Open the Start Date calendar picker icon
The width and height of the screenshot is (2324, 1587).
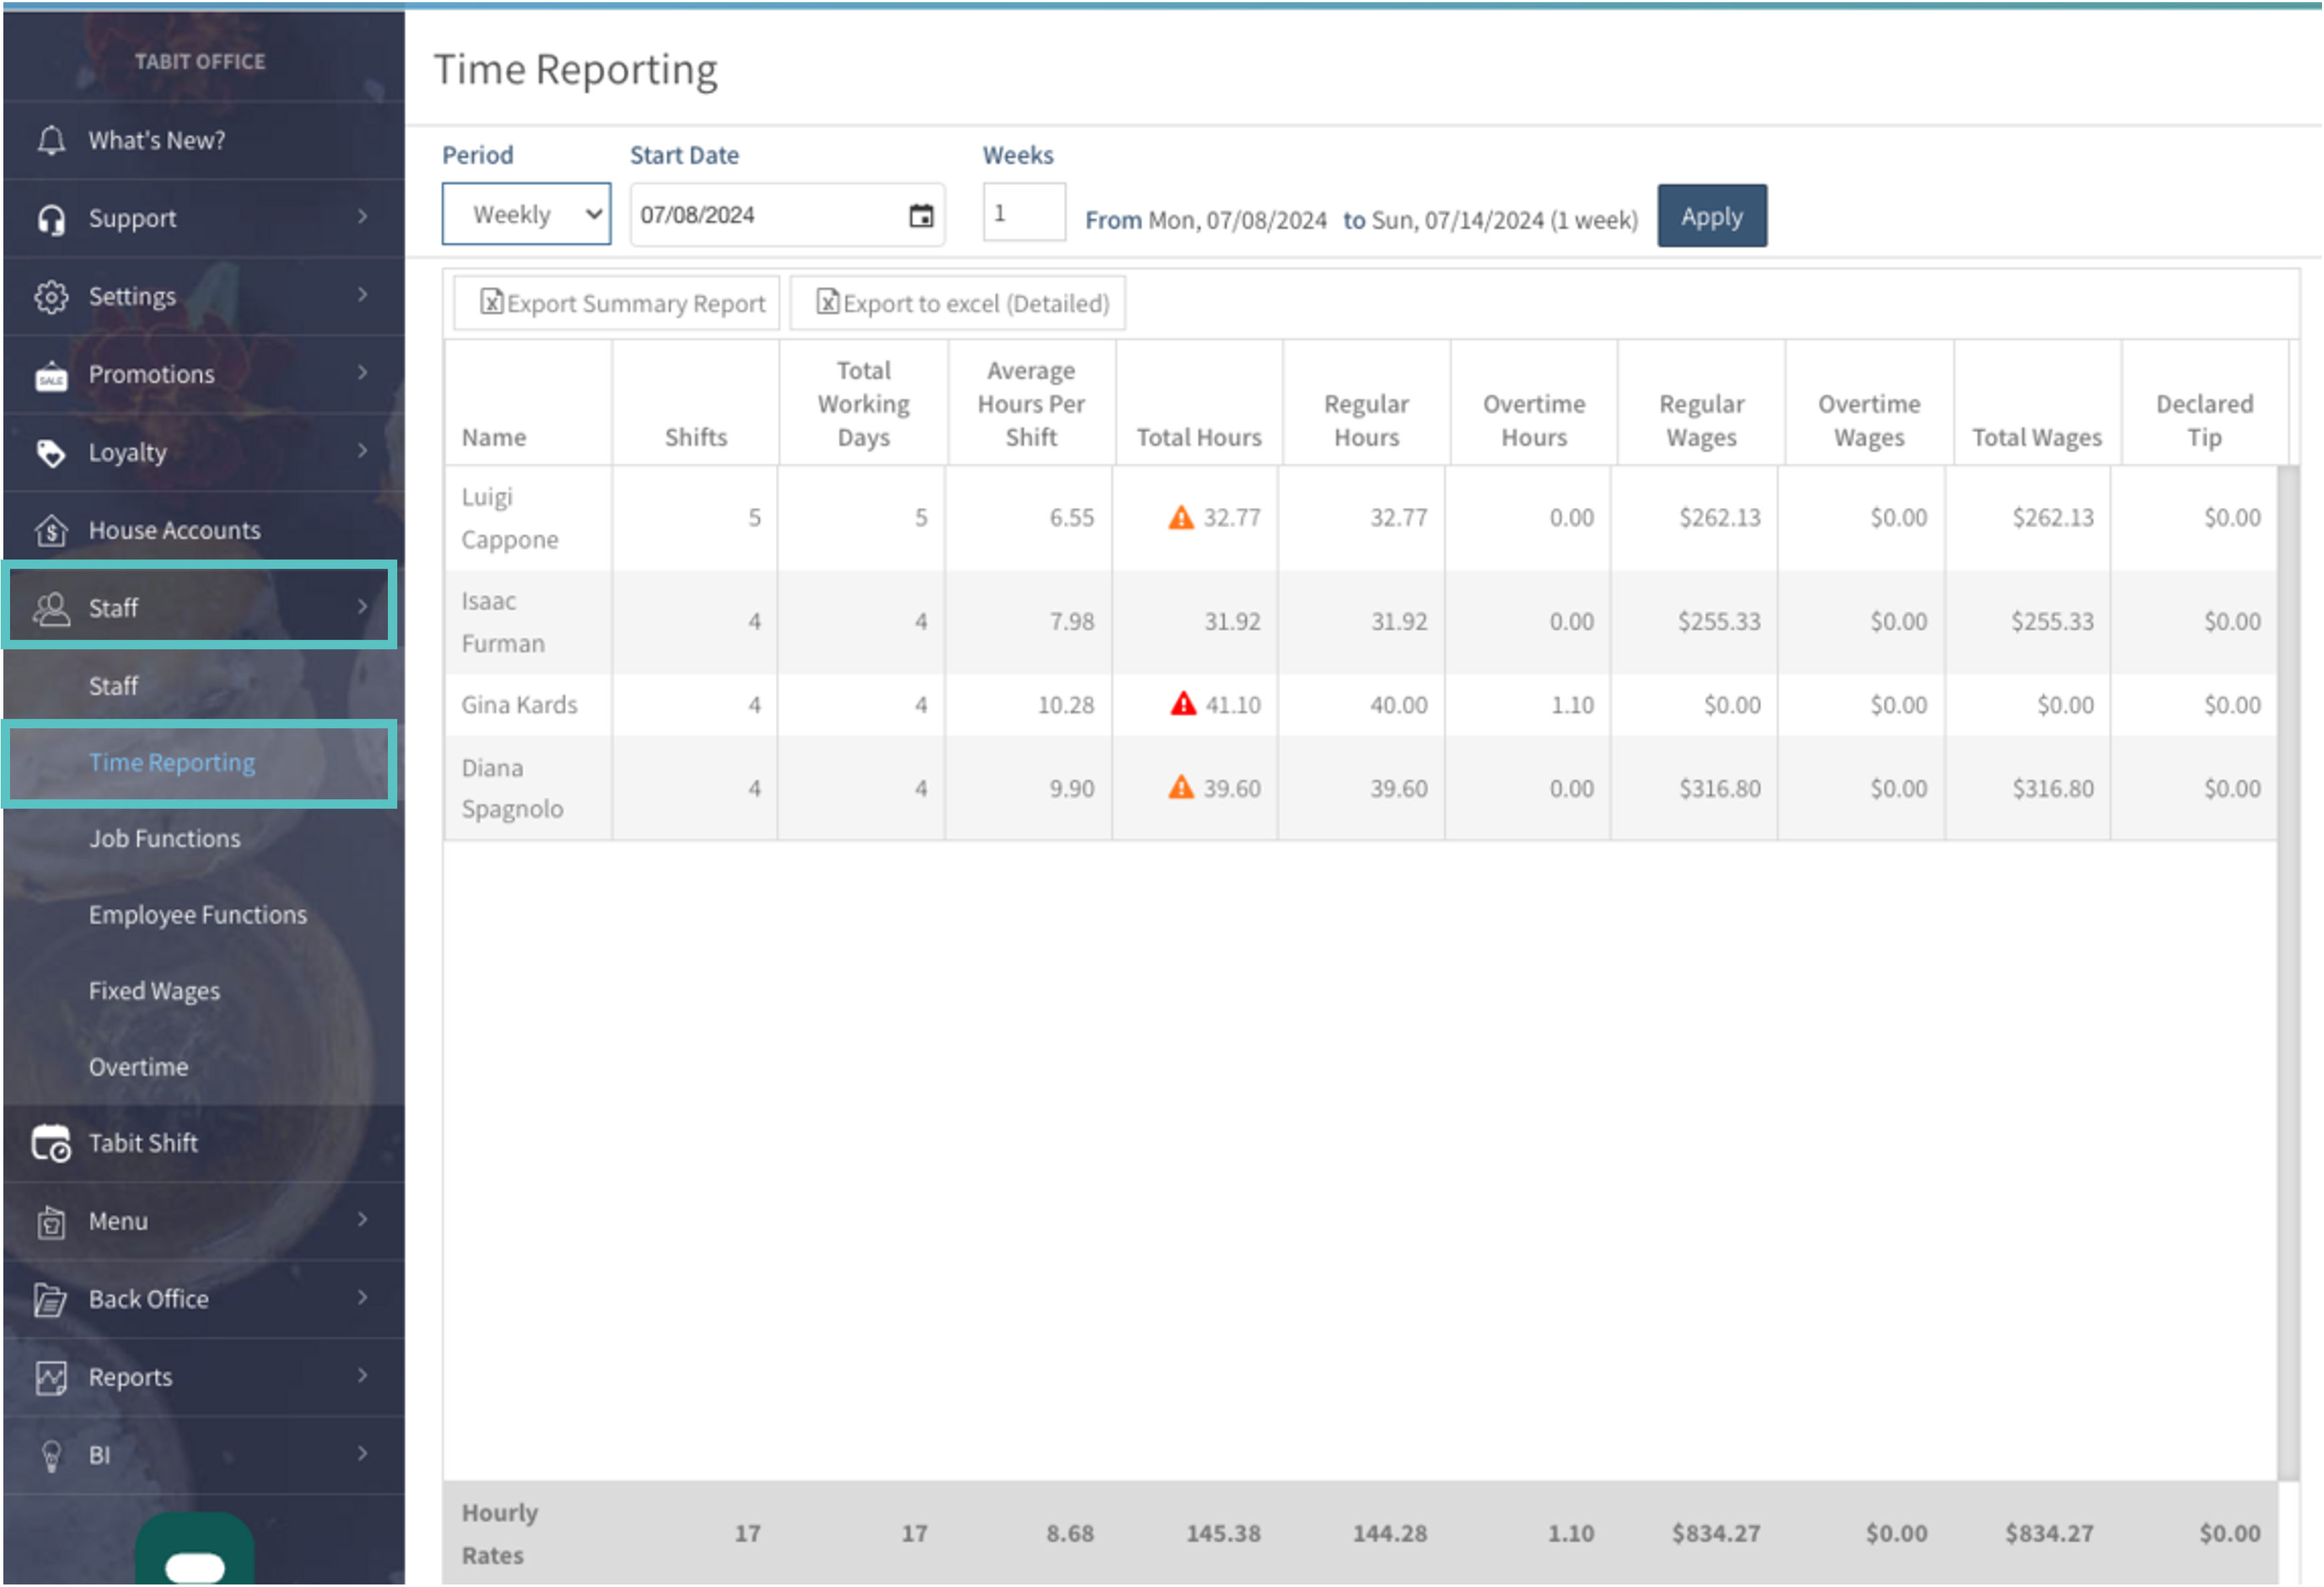point(920,215)
